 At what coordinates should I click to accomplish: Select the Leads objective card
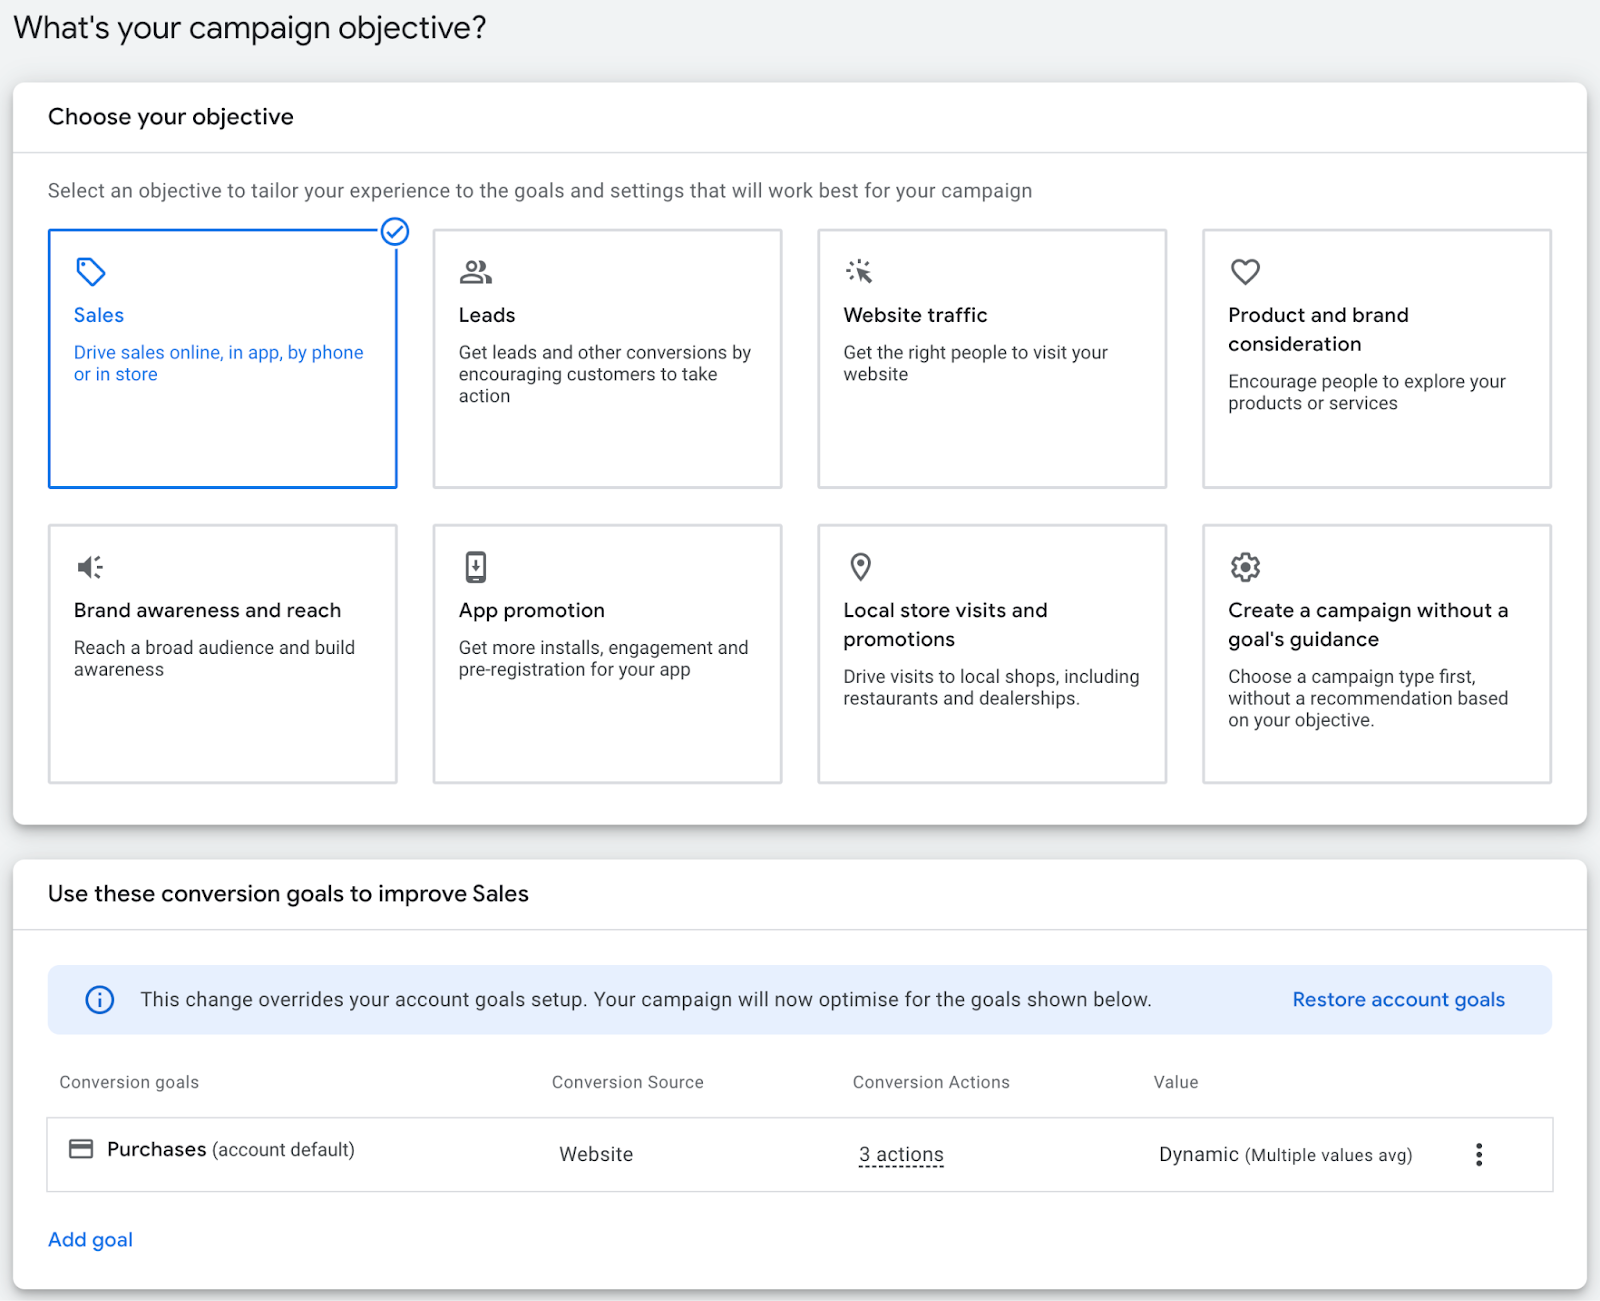point(607,358)
